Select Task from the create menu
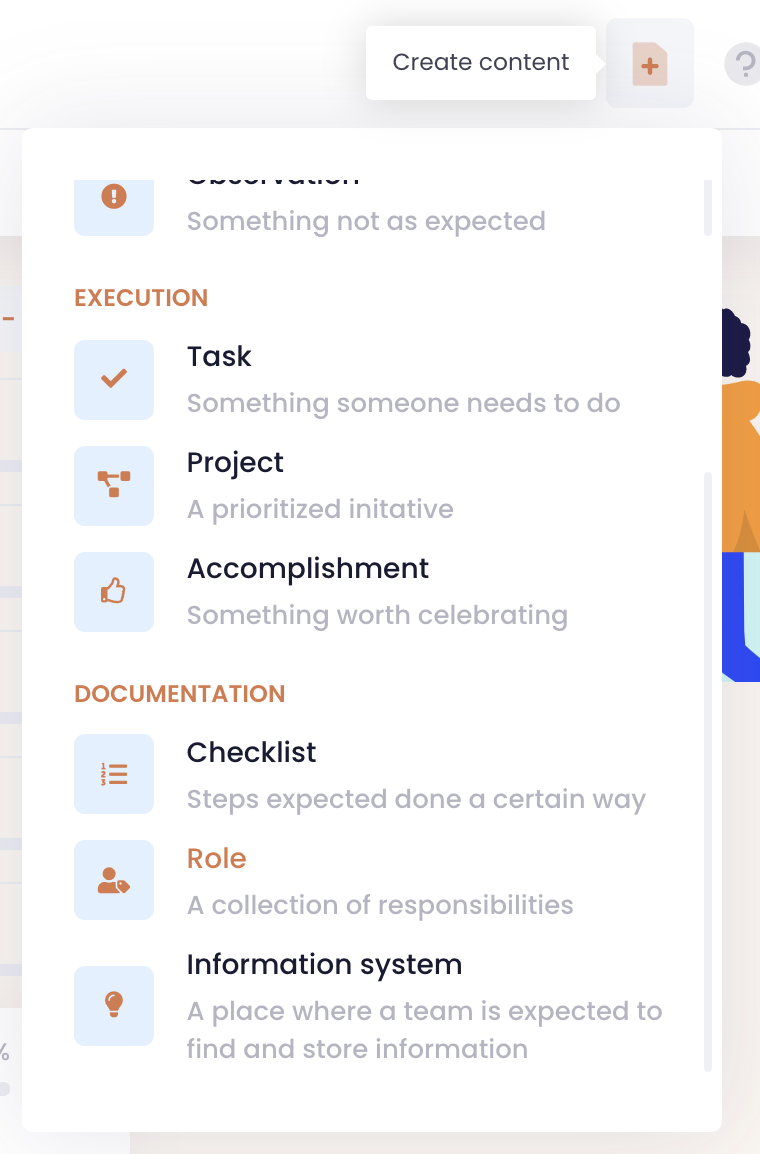 (x=219, y=357)
